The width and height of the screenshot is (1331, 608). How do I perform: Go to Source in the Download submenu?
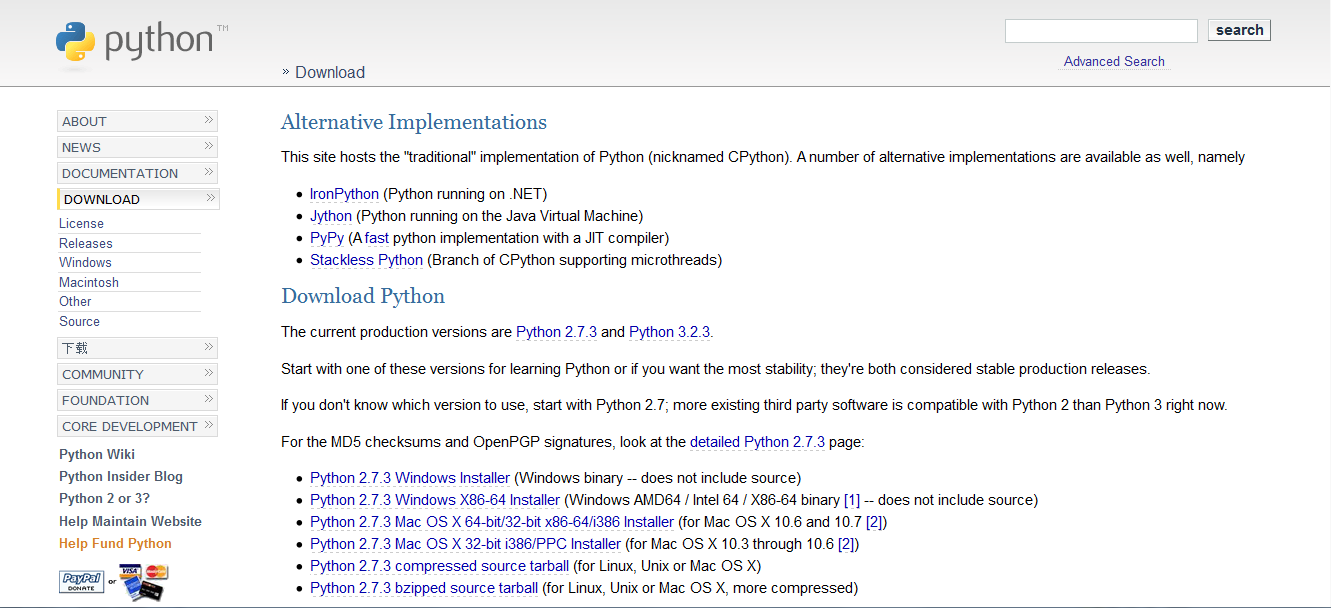point(79,321)
